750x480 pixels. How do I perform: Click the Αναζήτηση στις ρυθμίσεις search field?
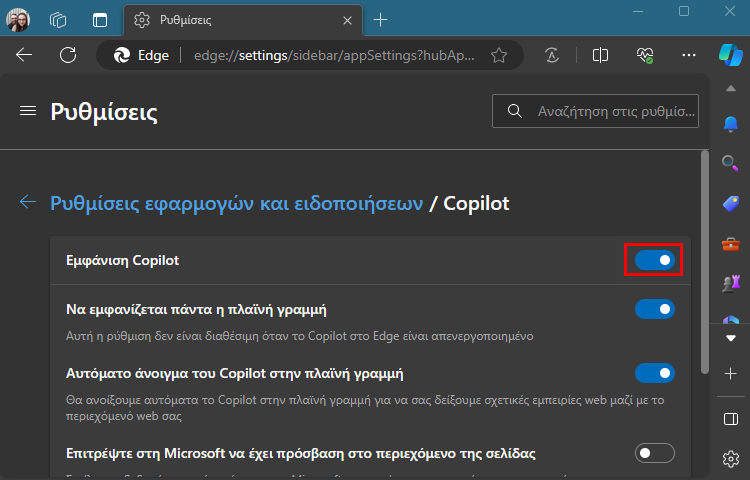pos(596,111)
